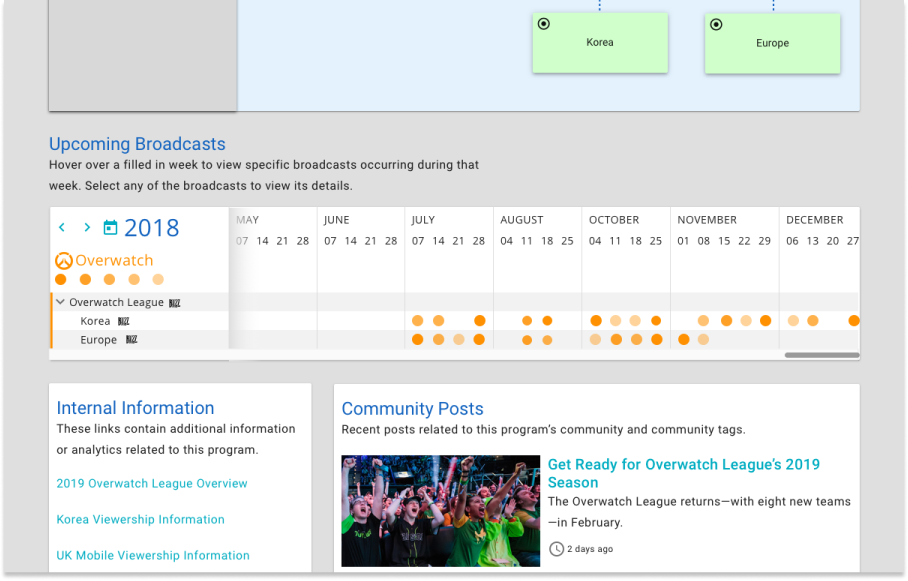Click the fourth legend dot under Overwatch
The height and width of the screenshot is (581, 908).
pyautogui.click(x=134, y=280)
